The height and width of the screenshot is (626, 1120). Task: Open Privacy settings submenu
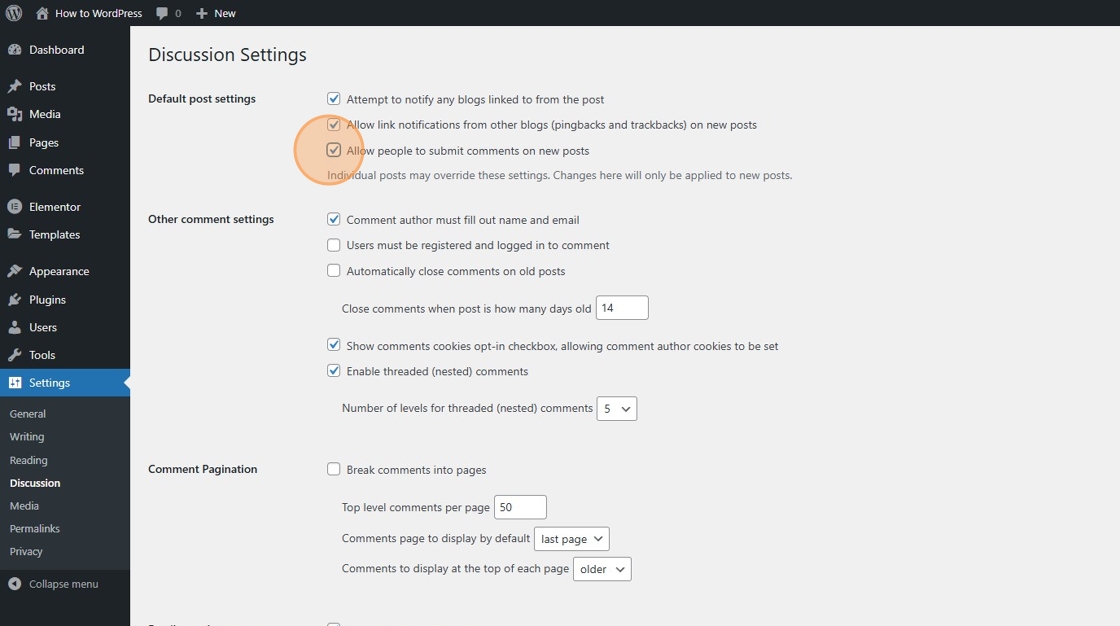[26, 552]
